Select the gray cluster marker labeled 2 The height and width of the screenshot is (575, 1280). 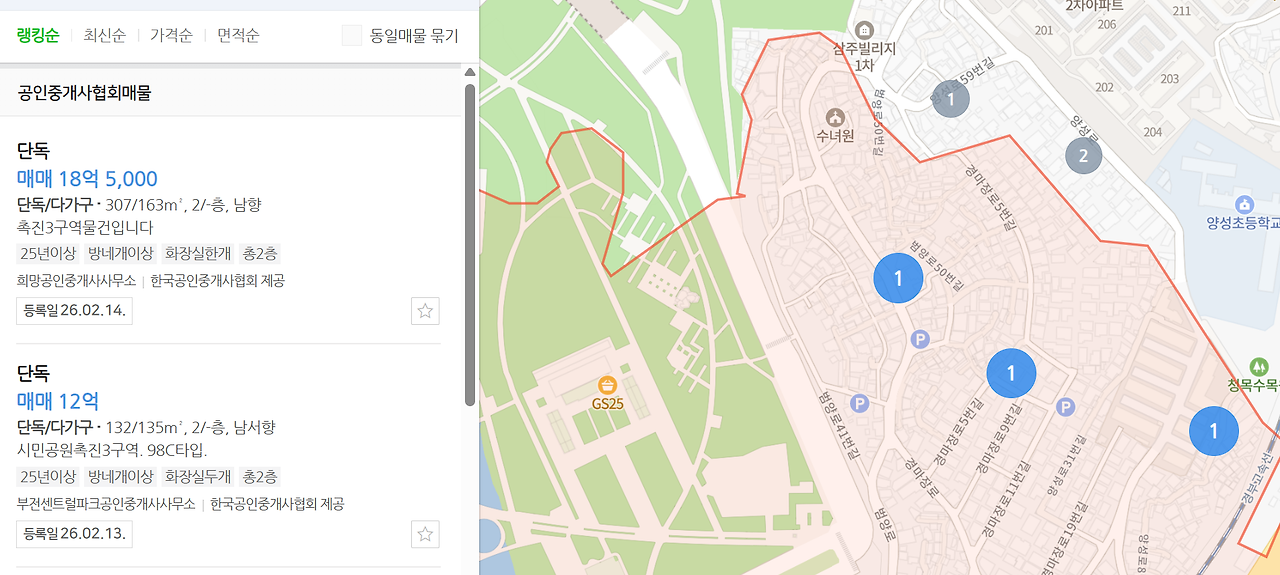tap(1083, 155)
